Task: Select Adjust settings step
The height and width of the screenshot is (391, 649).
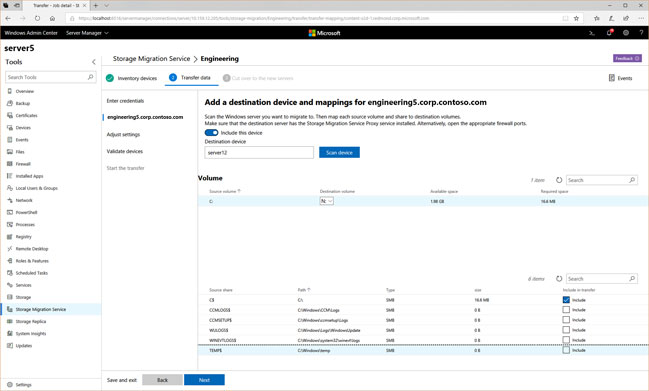Action: (123, 134)
